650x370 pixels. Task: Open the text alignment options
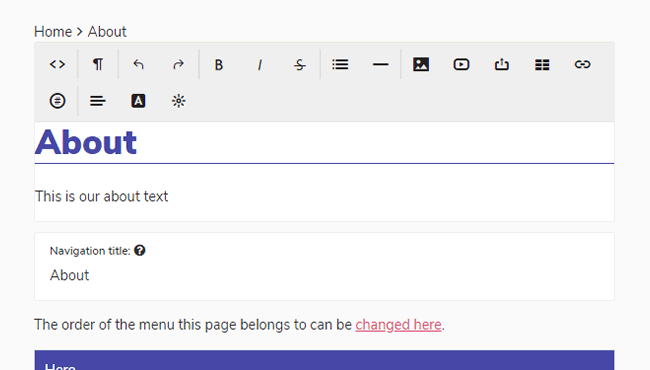(98, 101)
